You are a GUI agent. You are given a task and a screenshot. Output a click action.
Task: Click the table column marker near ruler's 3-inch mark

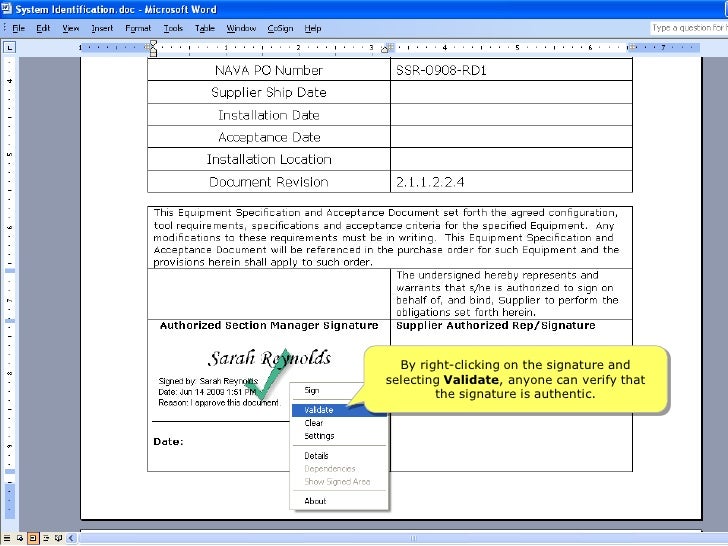coord(388,47)
